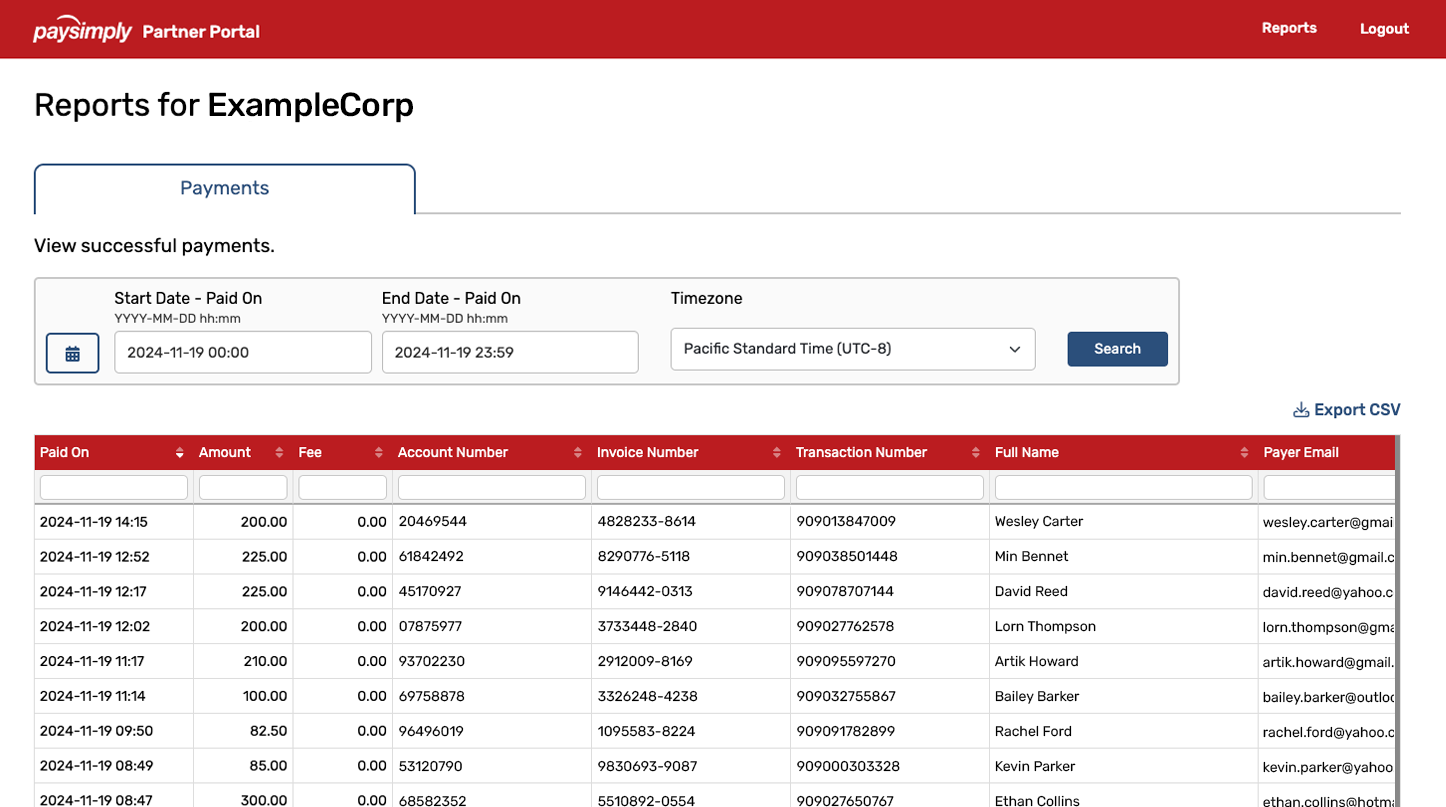Image resolution: width=1446 pixels, height=807 pixels.
Task: Sort by Transaction Number column arrows
Action: [976, 453]
